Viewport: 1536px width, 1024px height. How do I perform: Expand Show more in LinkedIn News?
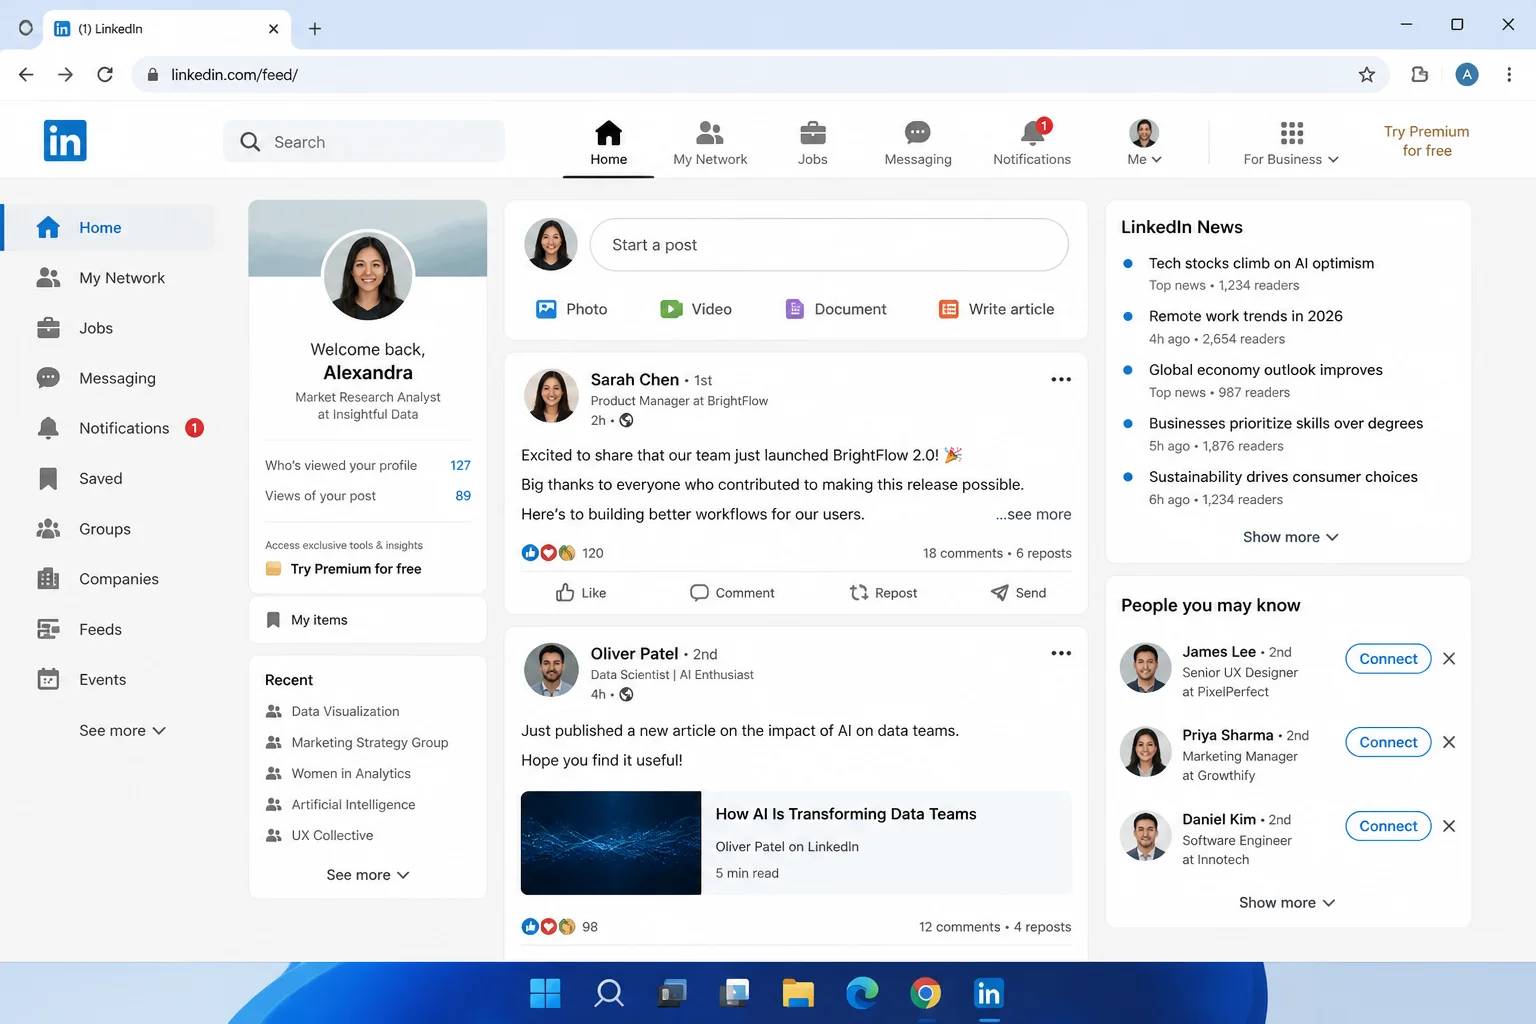[1290, 537]
